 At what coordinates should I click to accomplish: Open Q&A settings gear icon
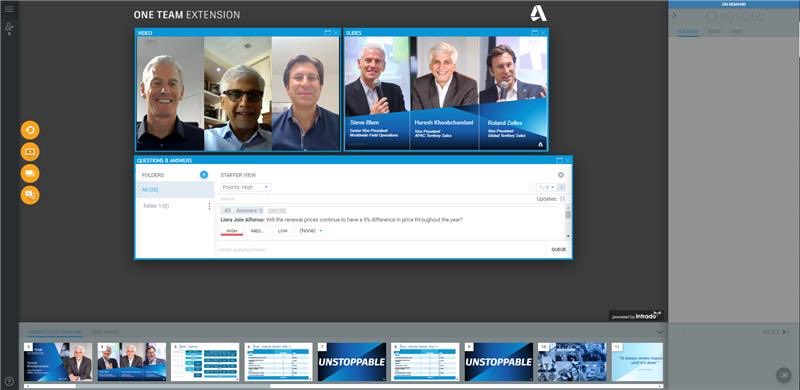[x=561, y=175]
